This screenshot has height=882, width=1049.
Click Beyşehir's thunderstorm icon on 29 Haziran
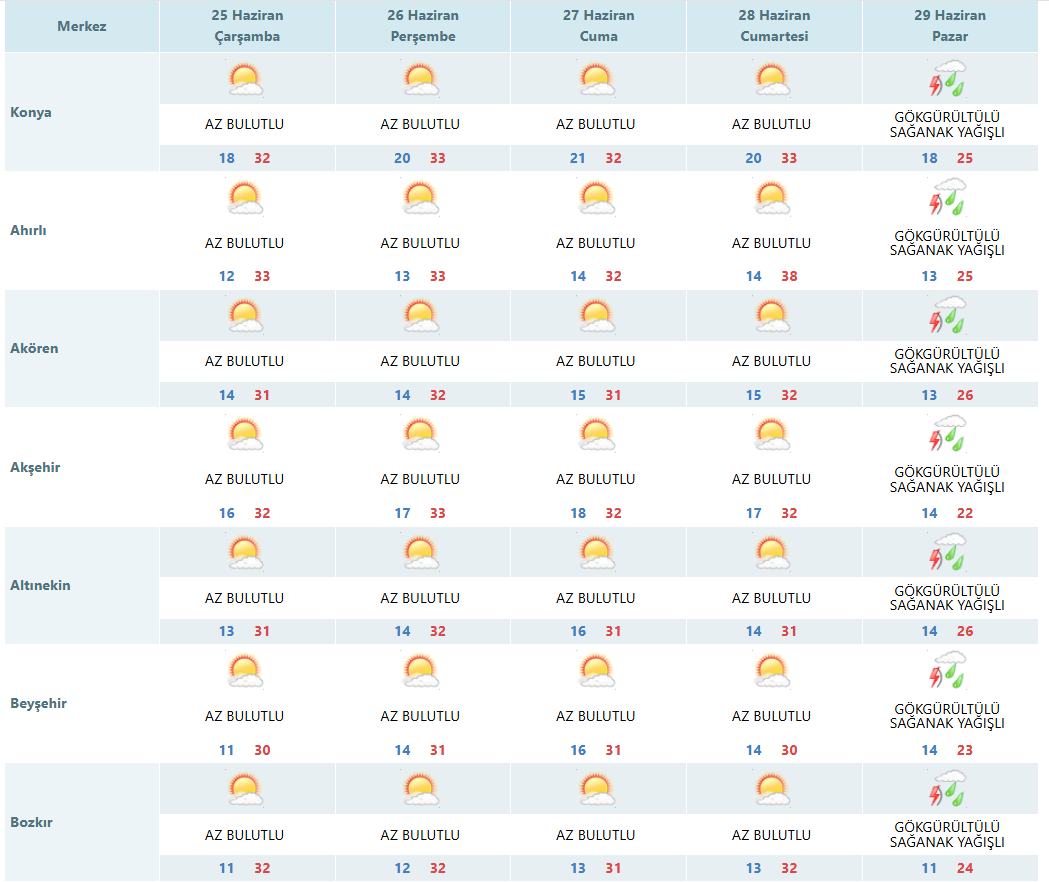(948, 670)
